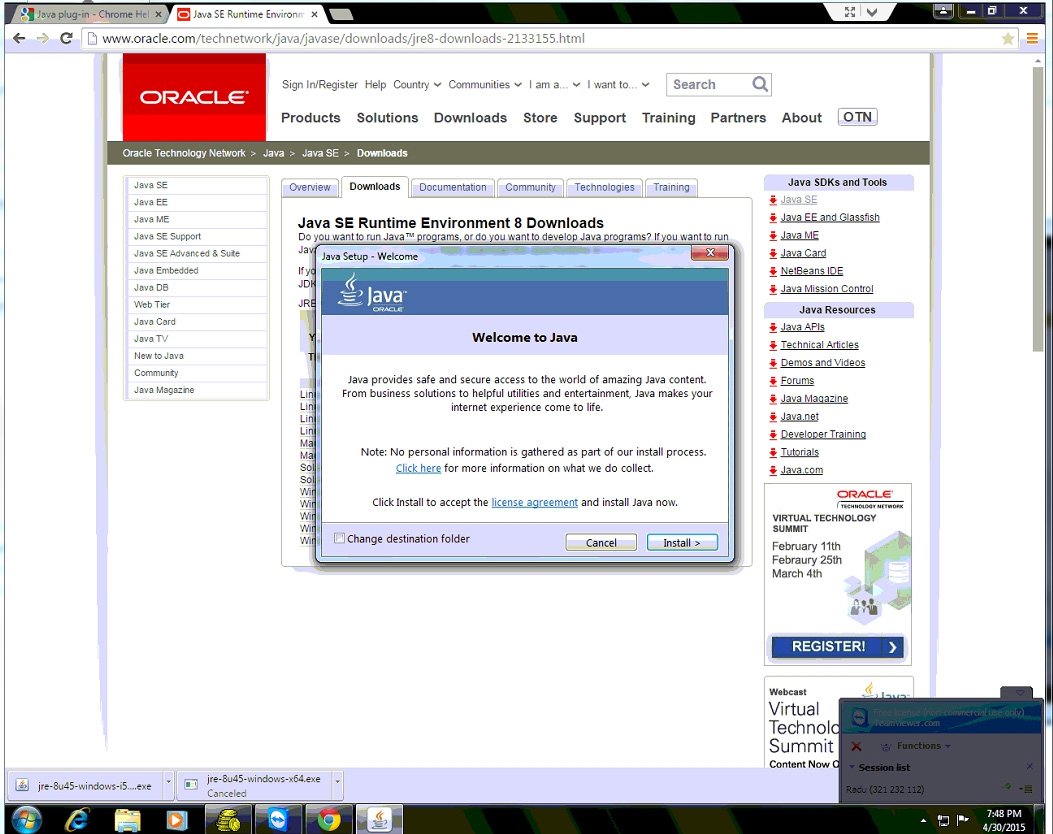Open the Windows Start menu
The image size is (1053, 834).
26,819
